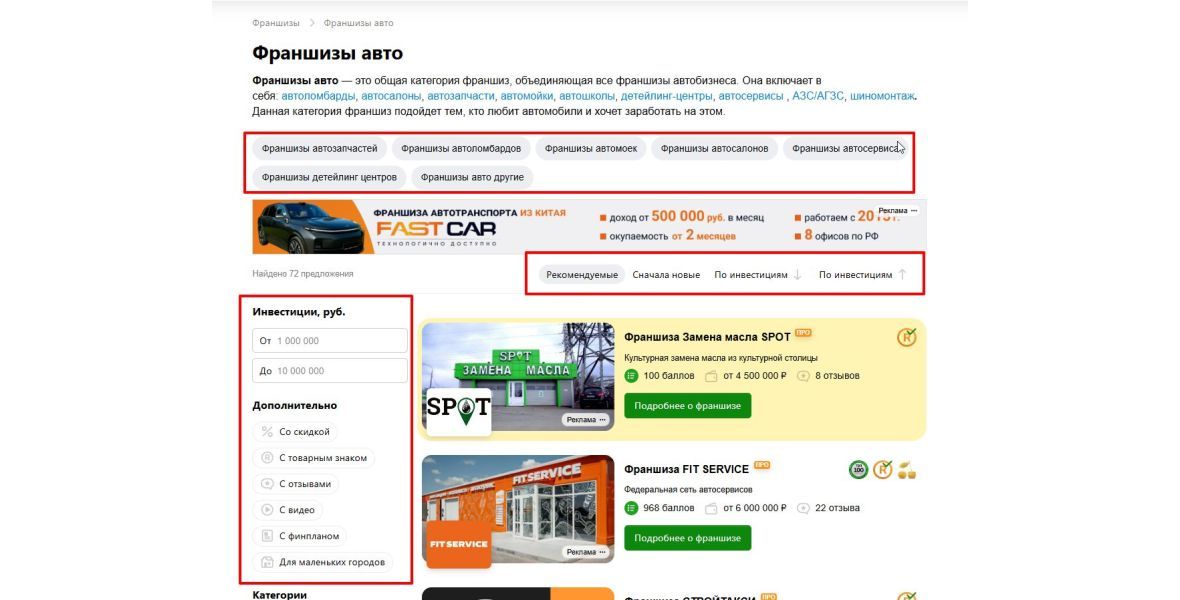Sort По инвестициям ascending arrow
This screenshot has width=1180, height=600.
pyautogui.click(x=902, y=275)
